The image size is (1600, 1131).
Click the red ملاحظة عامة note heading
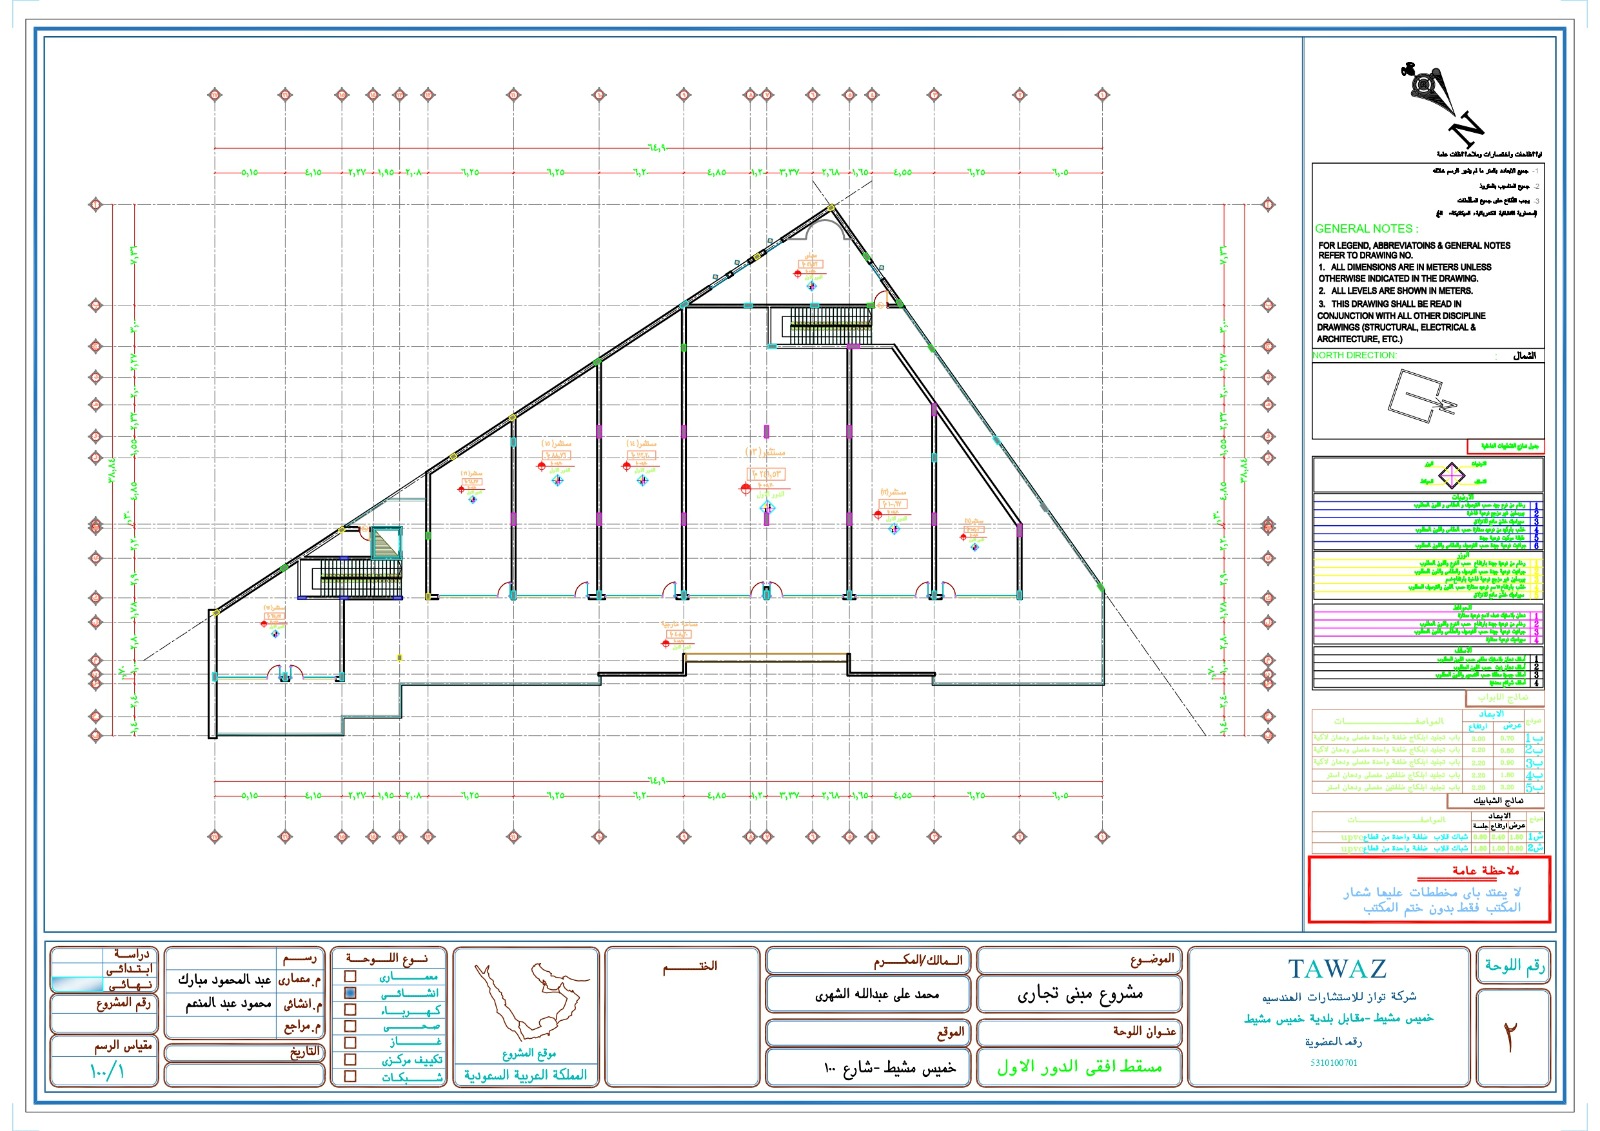tap(1485, 870)
